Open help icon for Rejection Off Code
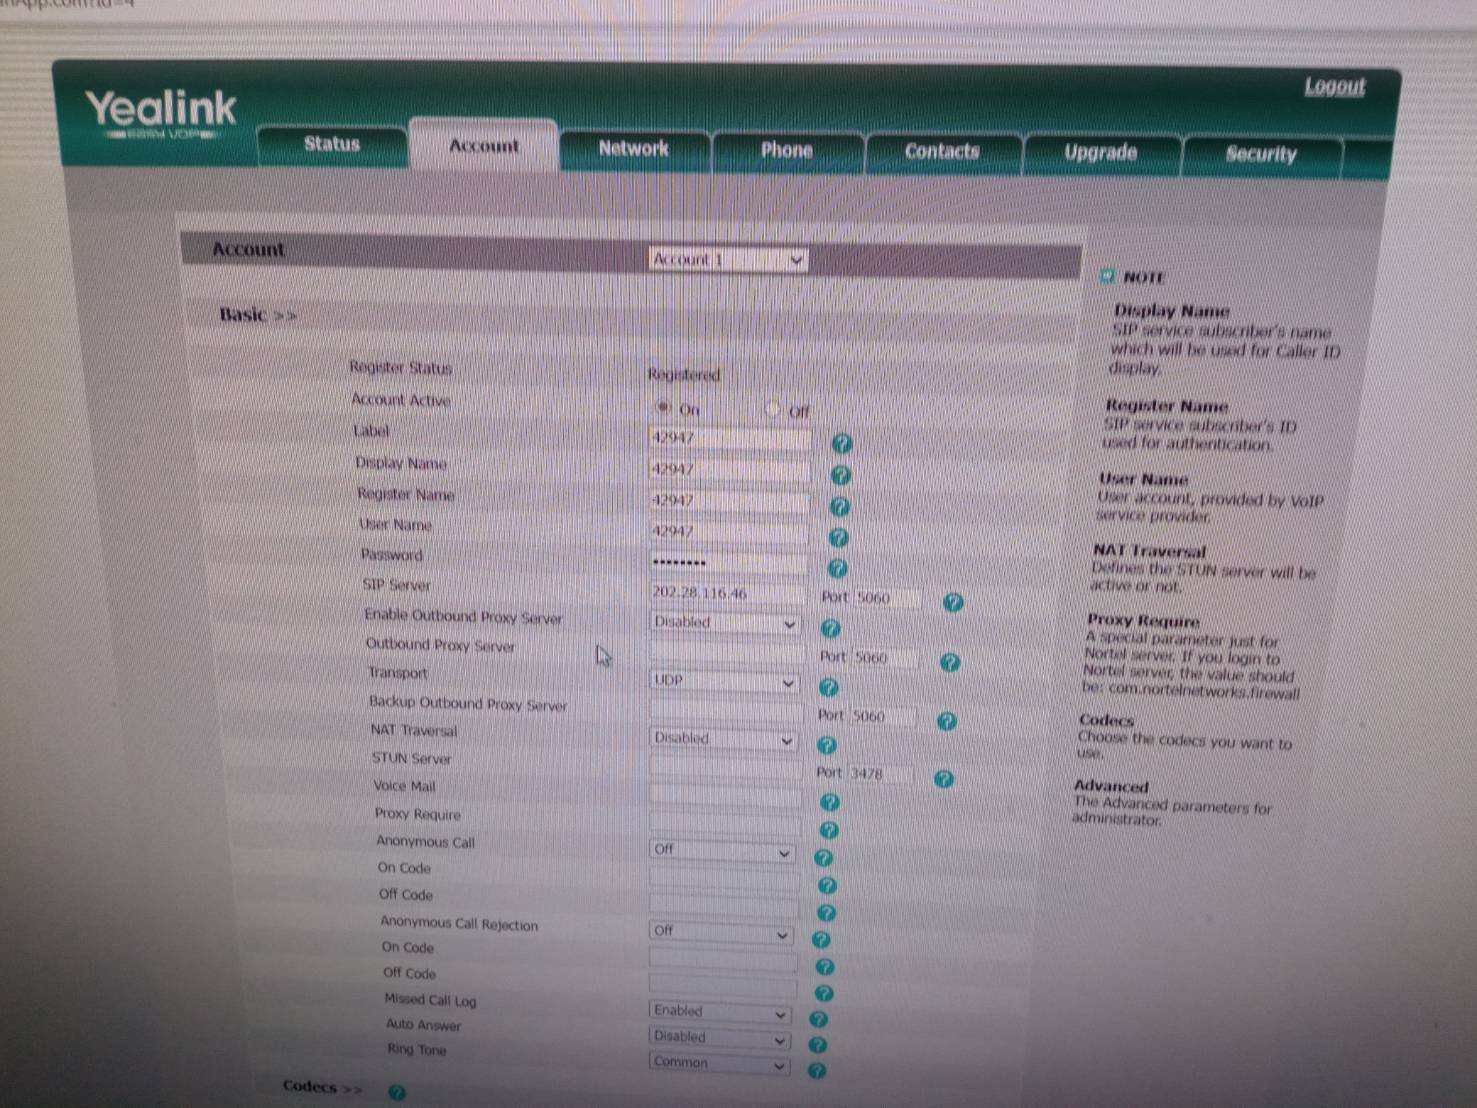 pos(823,993)
